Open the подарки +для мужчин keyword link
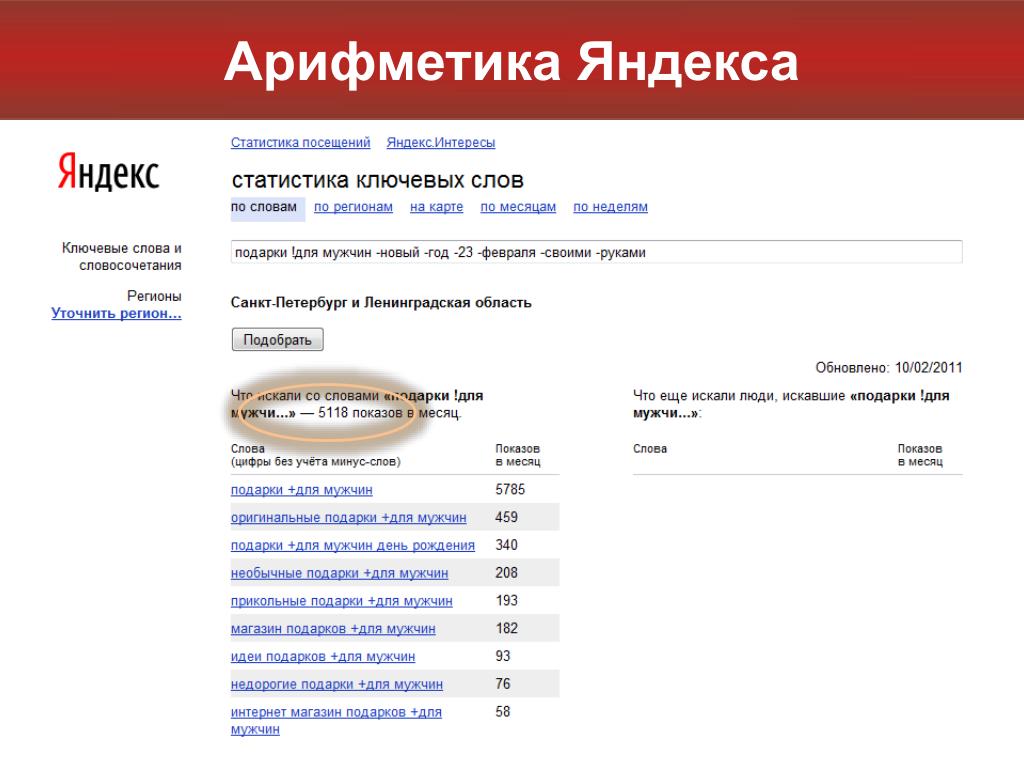 pyautogui.click(x=302, y=490)
